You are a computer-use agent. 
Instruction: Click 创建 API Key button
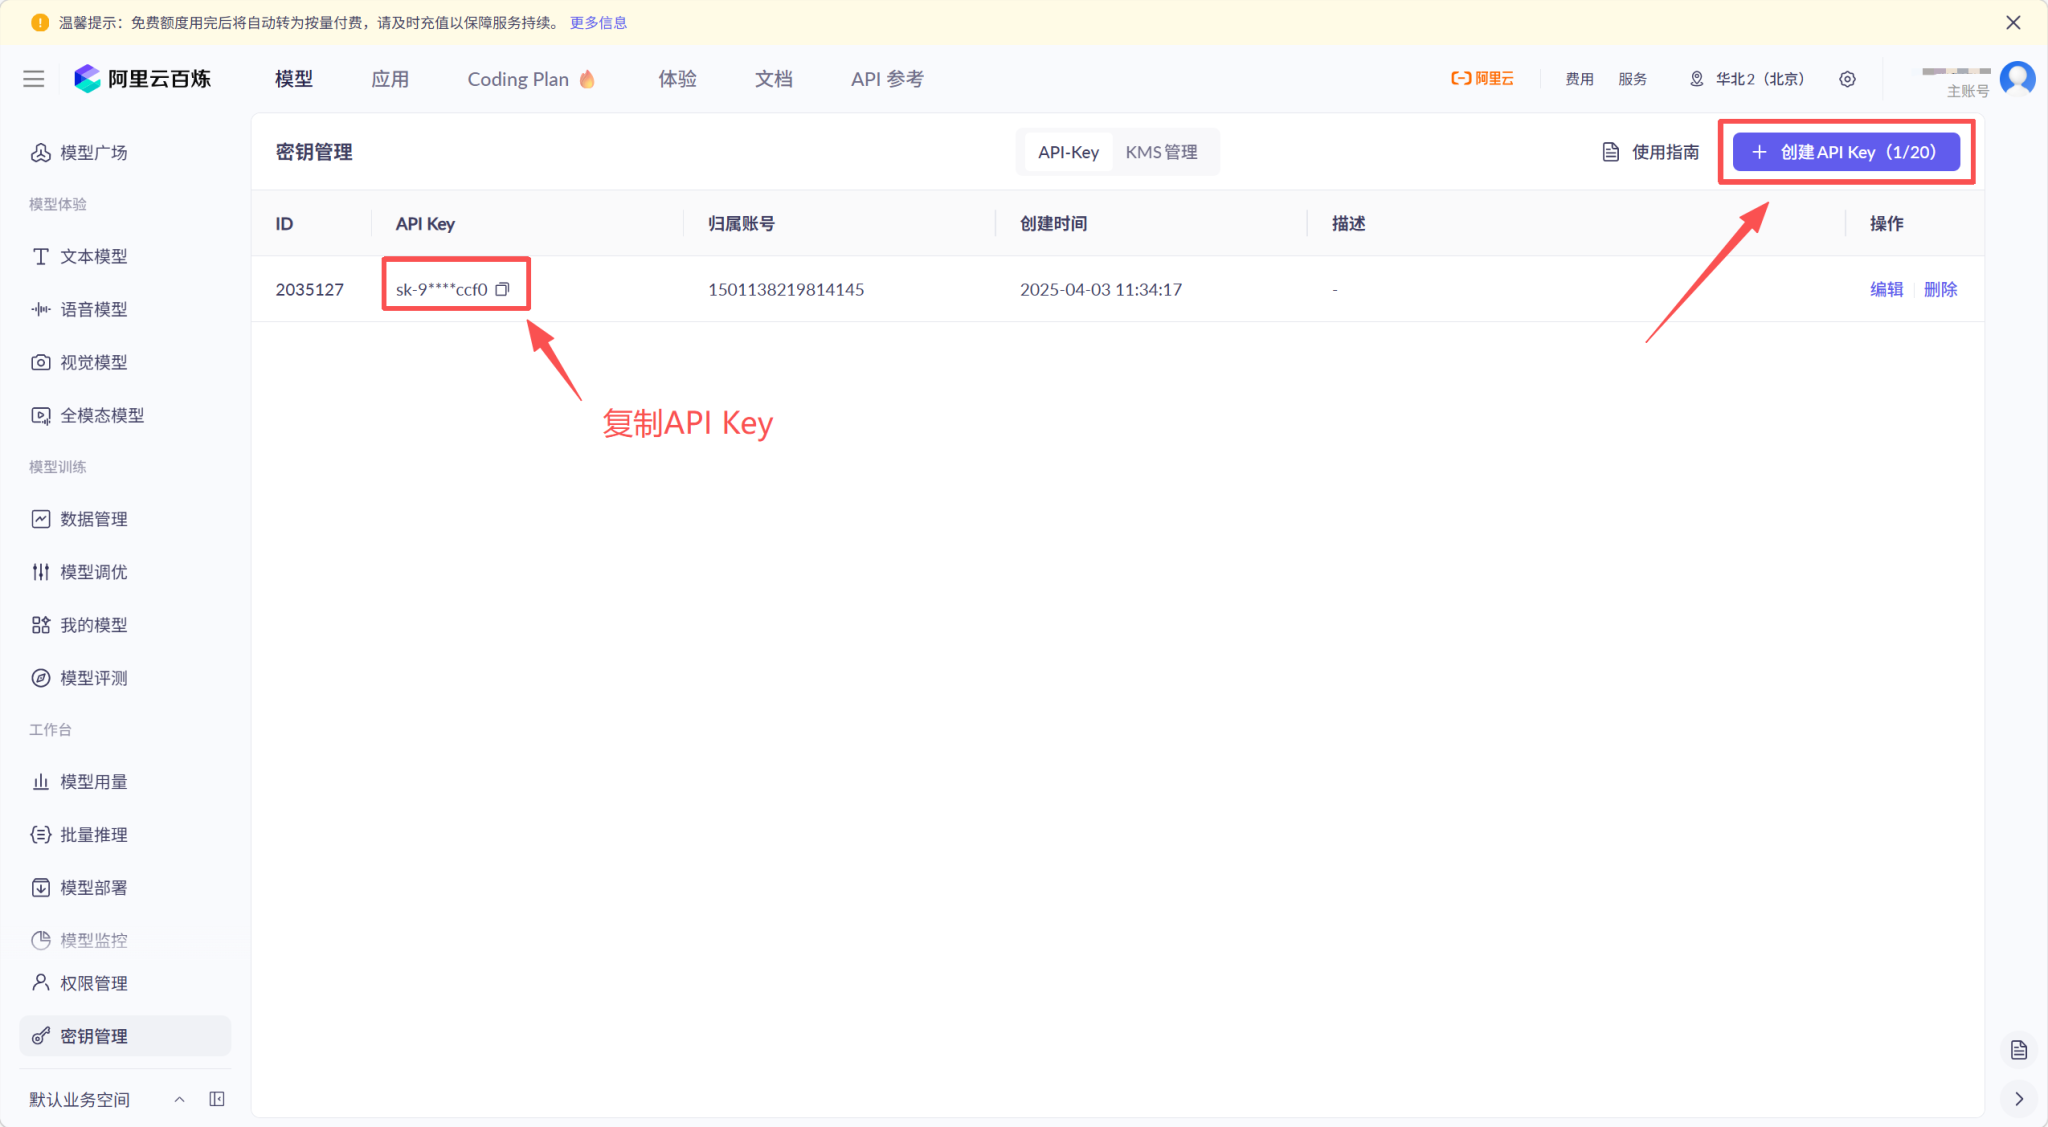pos(1846,152)
